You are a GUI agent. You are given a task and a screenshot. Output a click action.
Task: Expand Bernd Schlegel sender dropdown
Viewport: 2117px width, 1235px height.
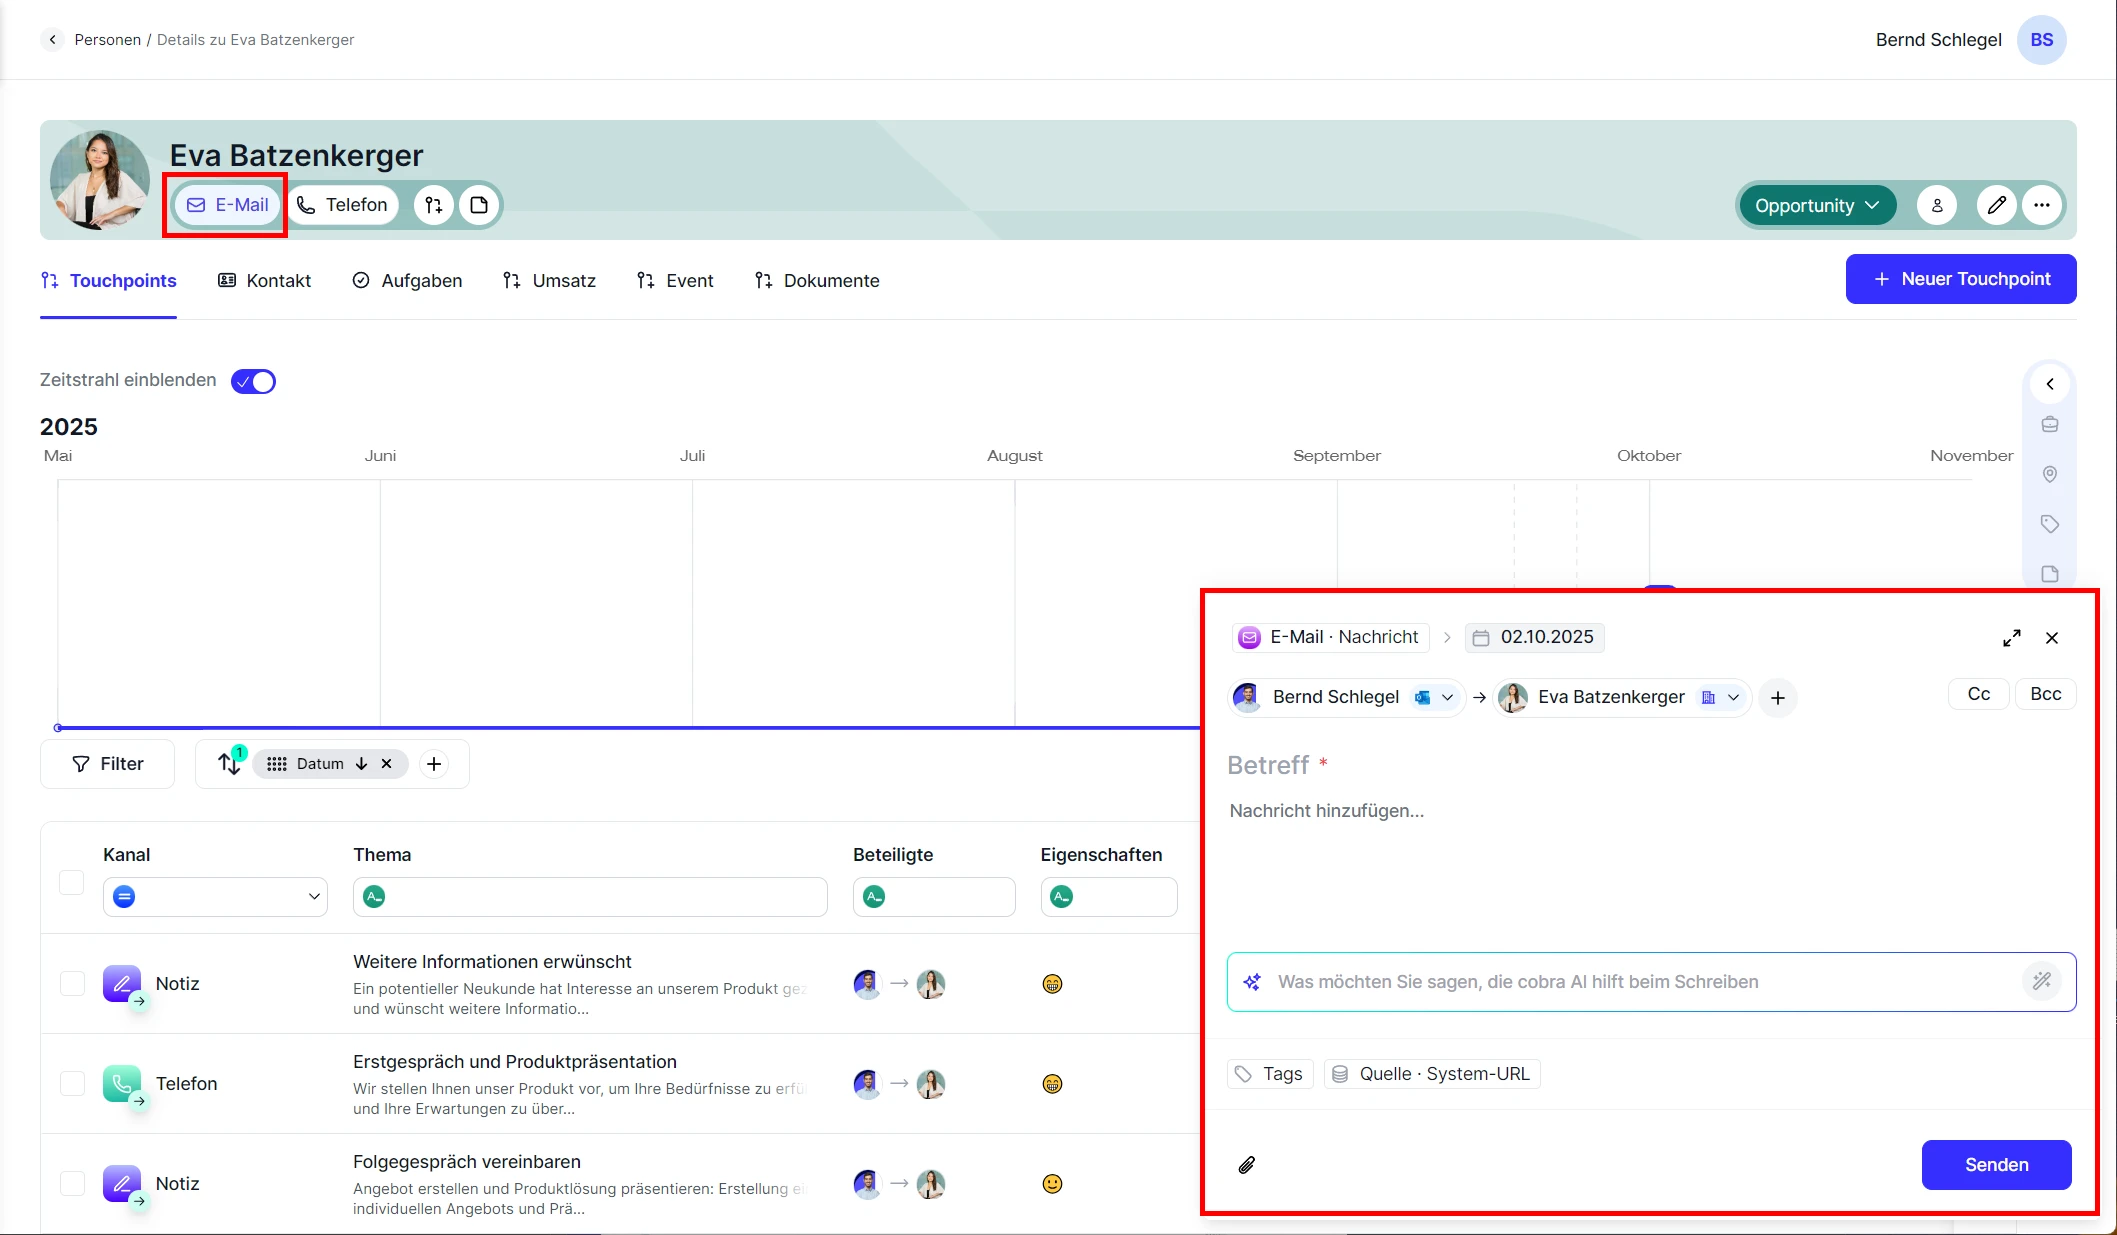pyautogui.click(x=1447, y=697)
